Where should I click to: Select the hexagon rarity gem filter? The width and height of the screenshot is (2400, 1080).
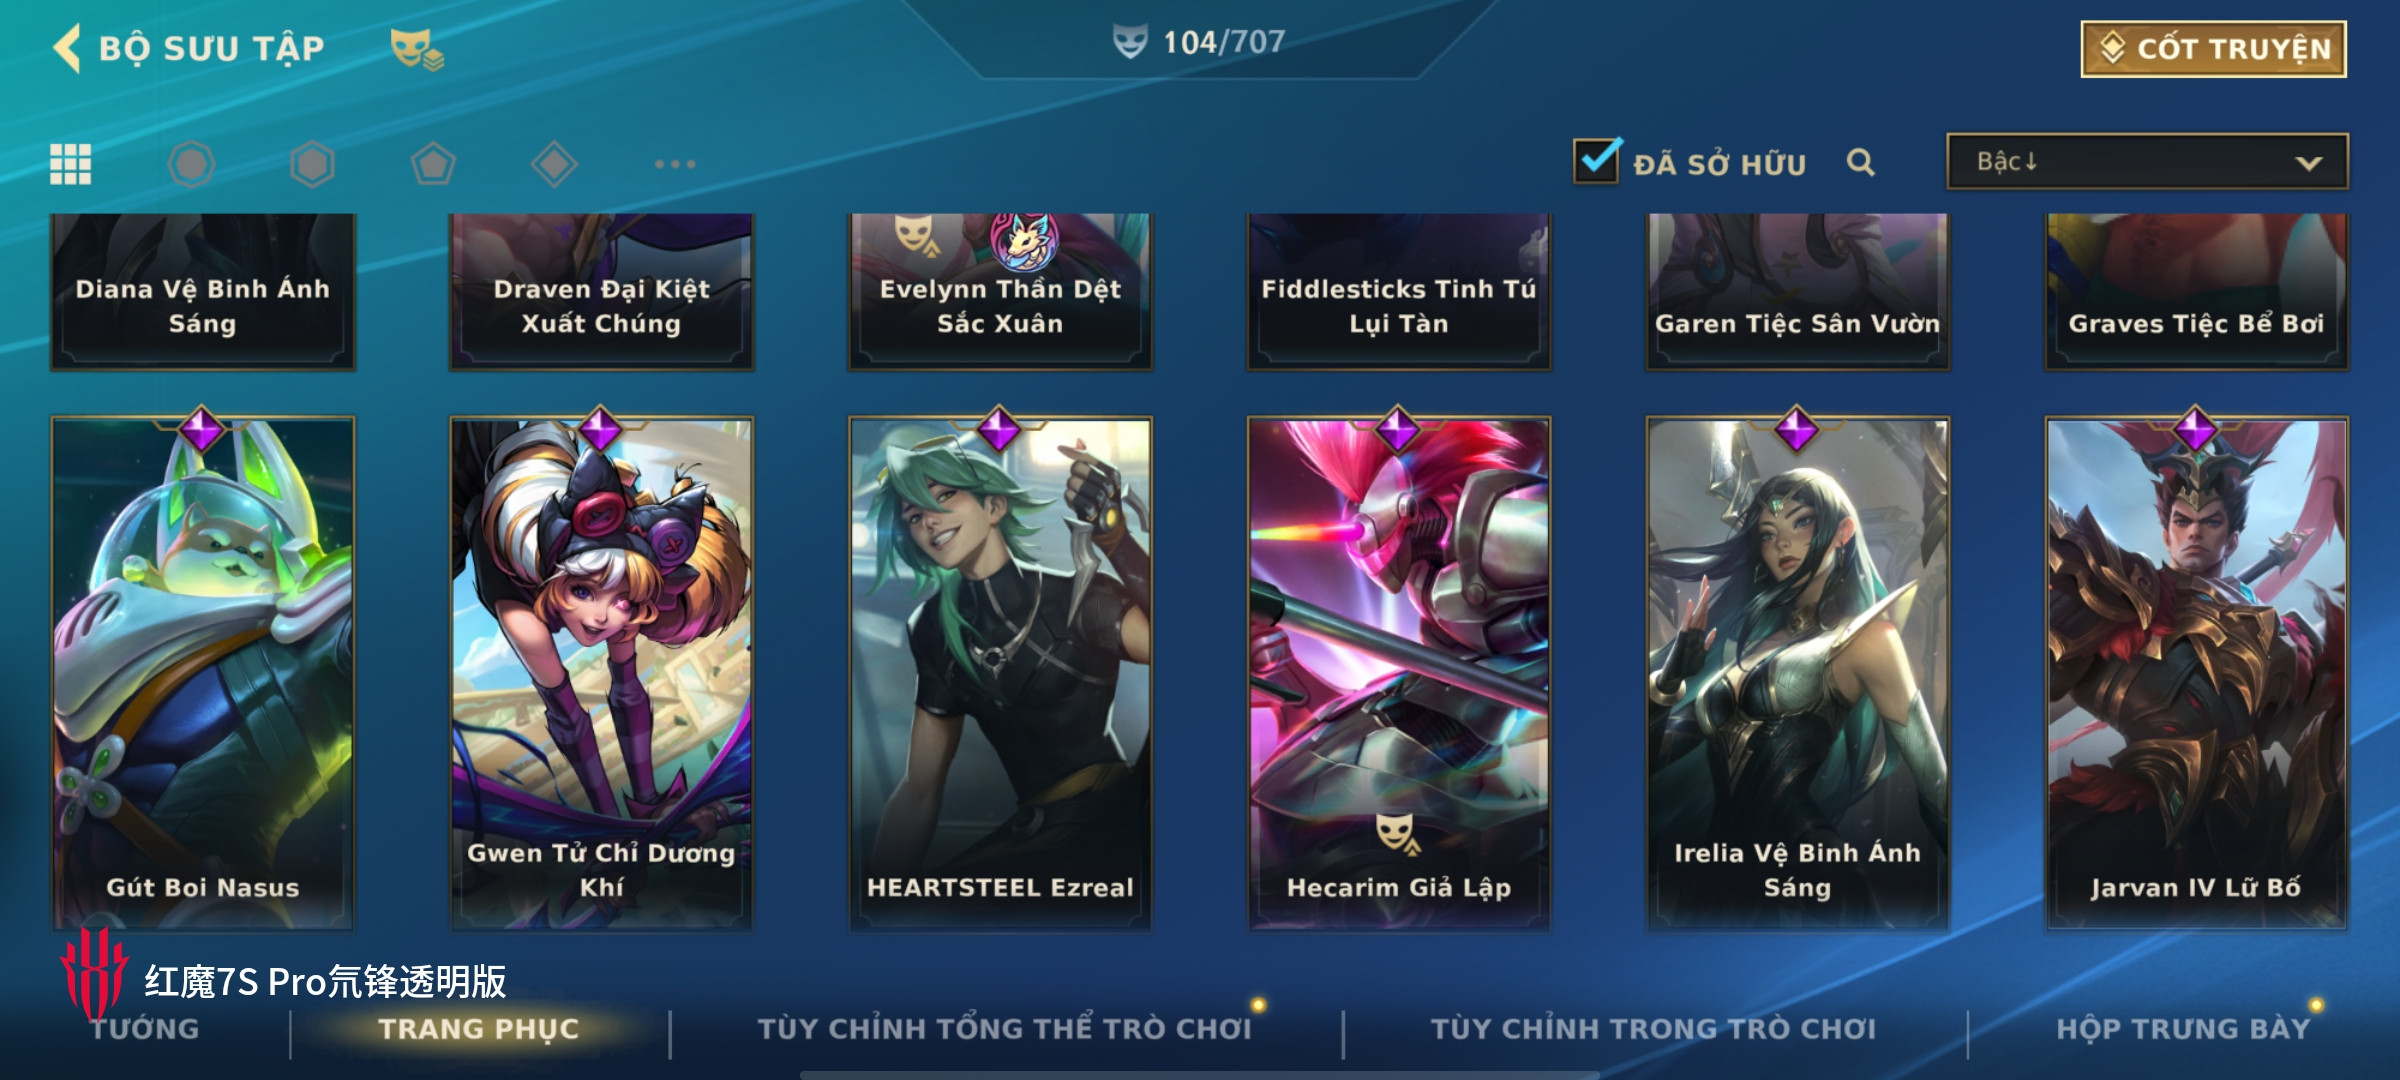(312, 164)
